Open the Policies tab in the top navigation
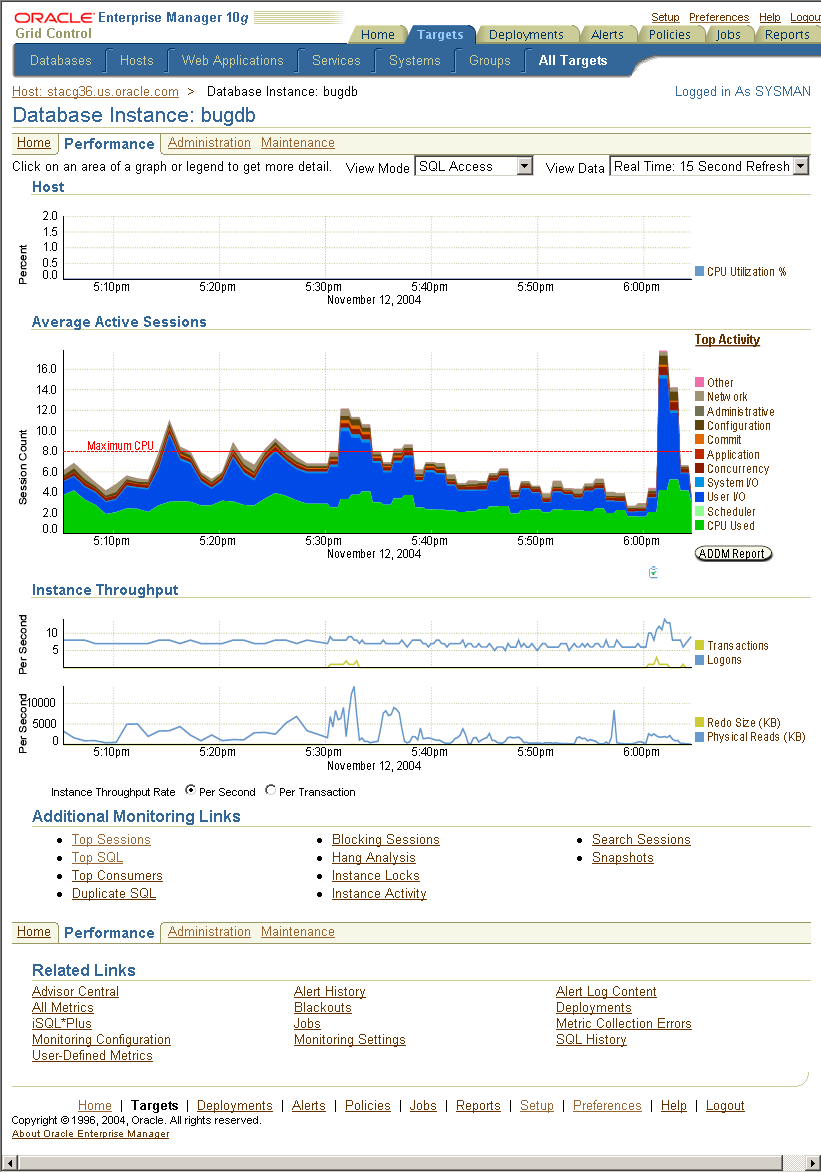The width and height of the screenshot is (821, 1173). (670, 34)
